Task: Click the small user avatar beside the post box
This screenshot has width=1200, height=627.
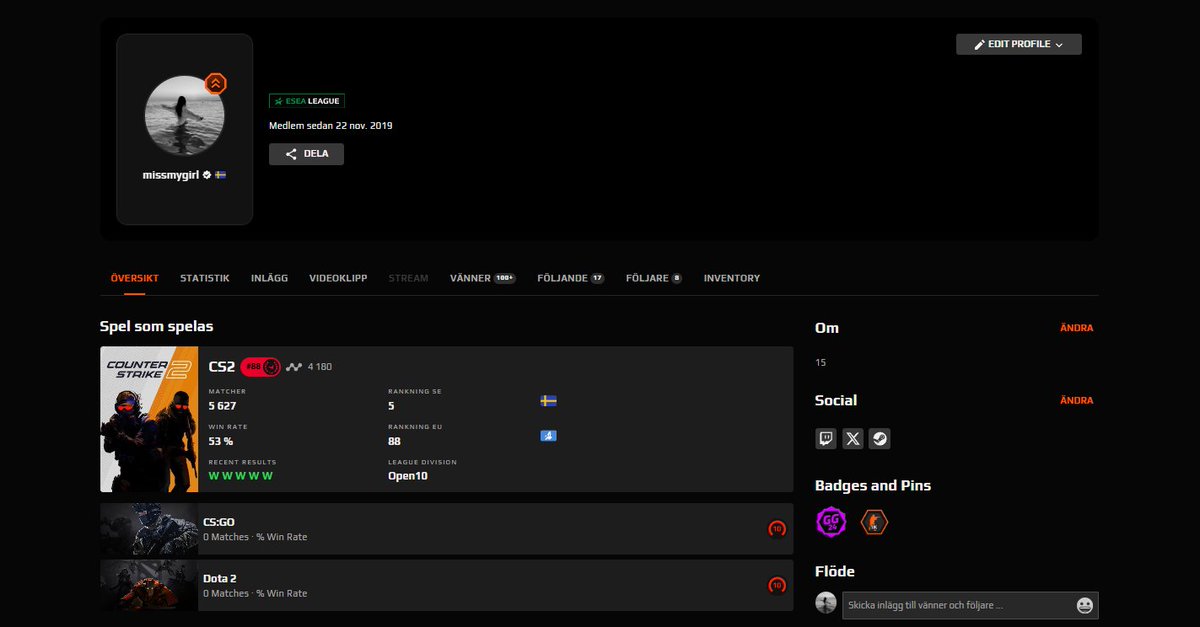Action: tap(826, 602)
